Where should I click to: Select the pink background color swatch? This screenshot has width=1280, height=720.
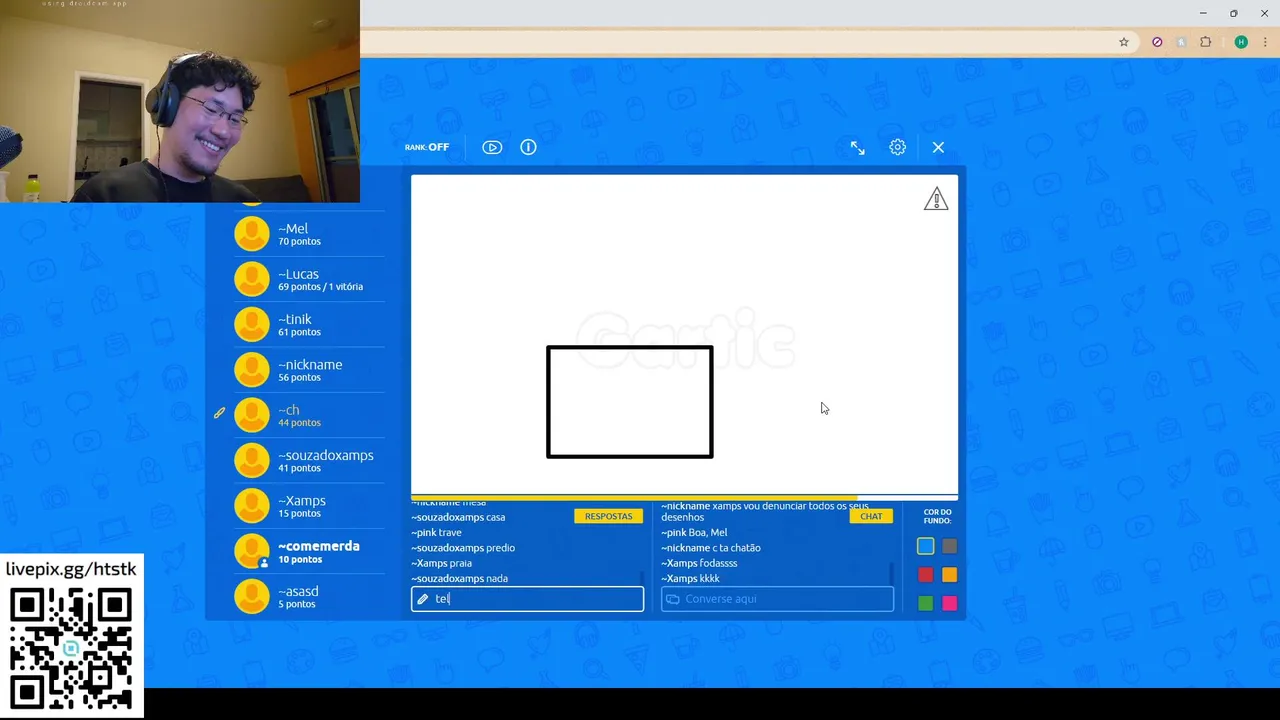click(x=950, y=603)
